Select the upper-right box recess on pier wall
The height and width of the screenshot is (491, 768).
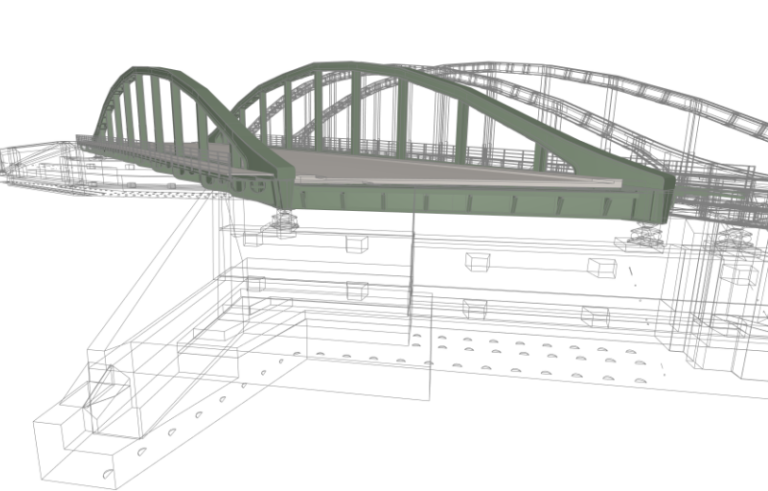[601, 267]
